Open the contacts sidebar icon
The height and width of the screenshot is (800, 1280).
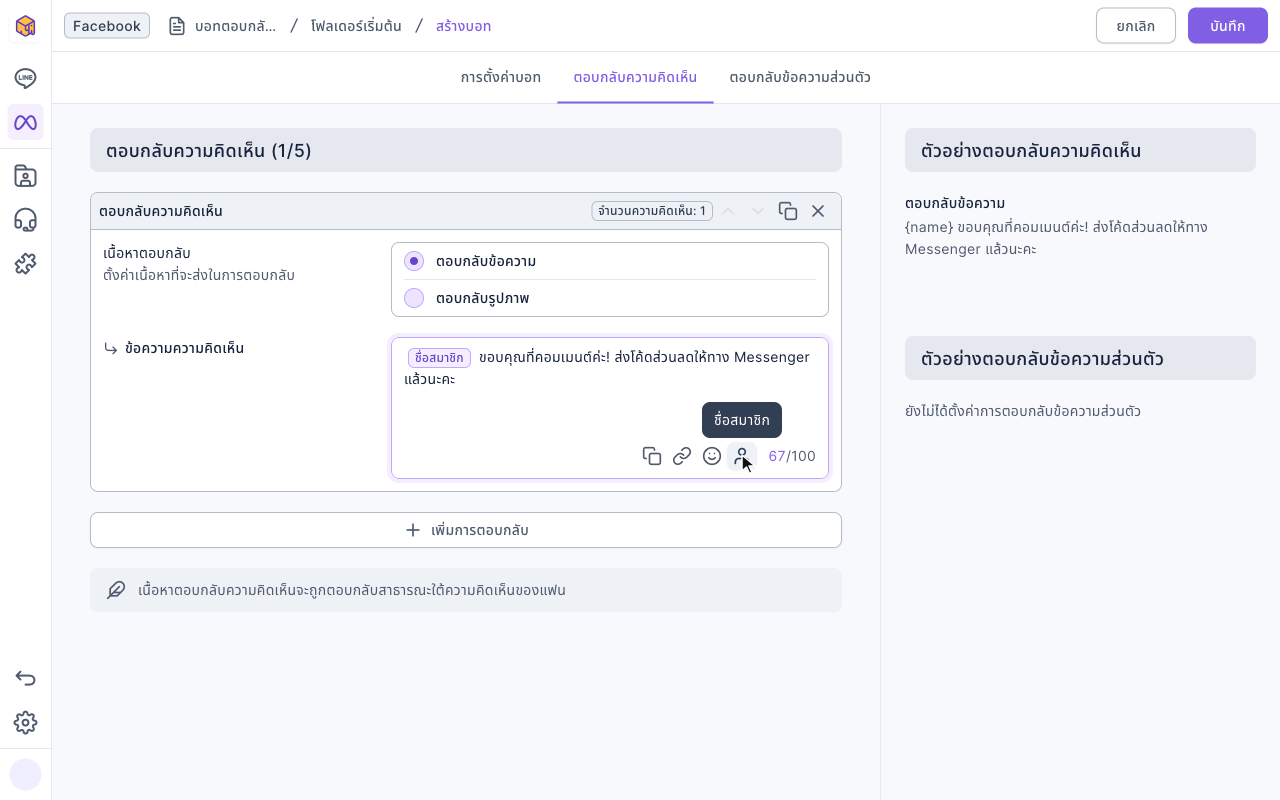[26, 176]
